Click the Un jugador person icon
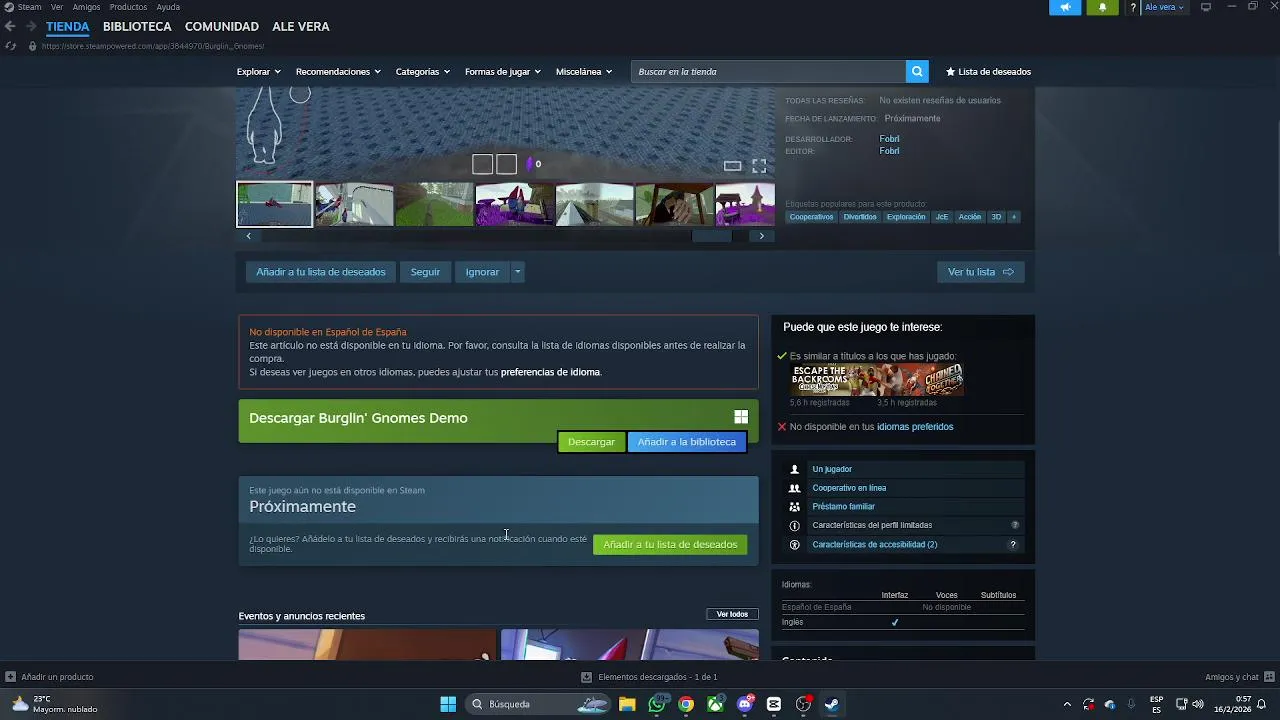 795,469
